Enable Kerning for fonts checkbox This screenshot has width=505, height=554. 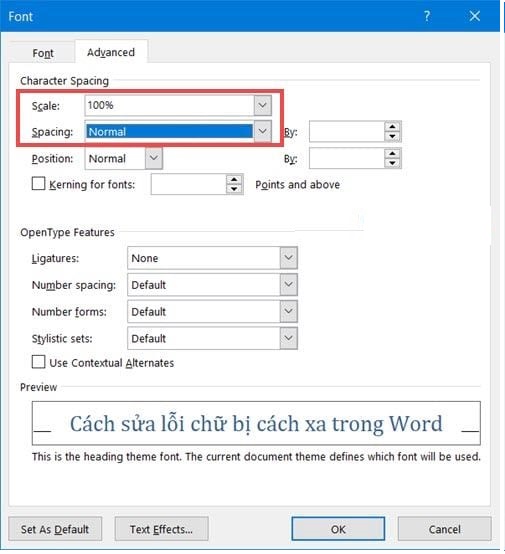38,184
